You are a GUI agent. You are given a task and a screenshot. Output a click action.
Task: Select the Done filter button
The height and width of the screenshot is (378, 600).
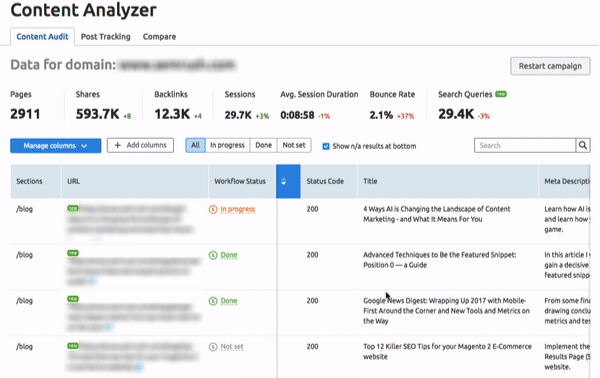pyautogui.click(x=264, y=145)
